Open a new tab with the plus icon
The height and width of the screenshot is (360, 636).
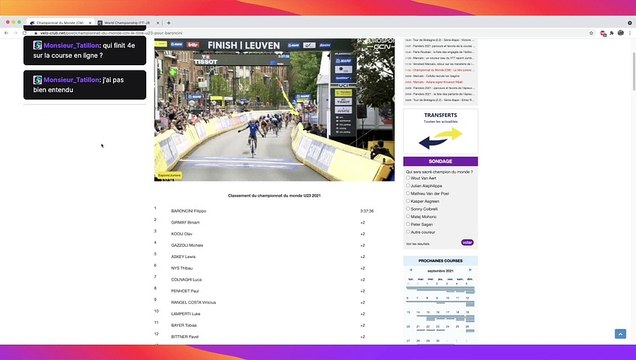[x=169, y=23]
